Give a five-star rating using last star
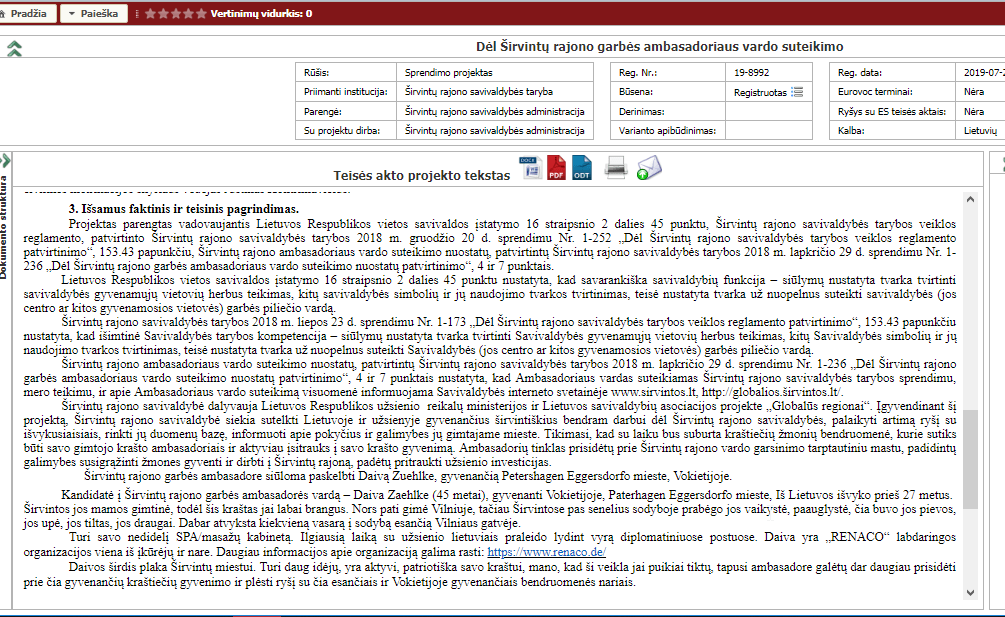This screenshot has height=617, width=1005. tap(201, 14)
